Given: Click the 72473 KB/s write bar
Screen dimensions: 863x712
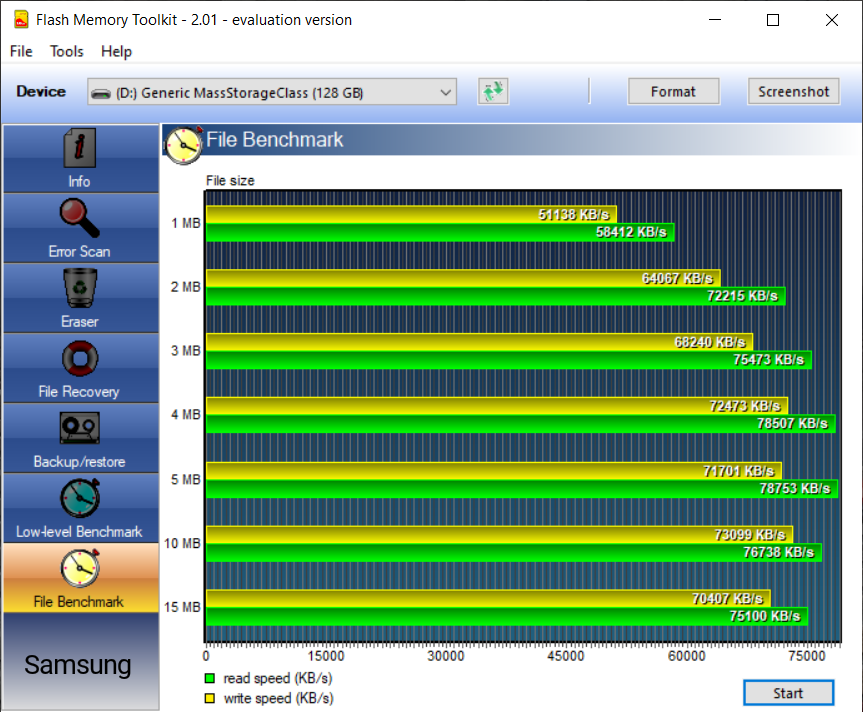Looking at the screenshot, I should pos(497,406).
